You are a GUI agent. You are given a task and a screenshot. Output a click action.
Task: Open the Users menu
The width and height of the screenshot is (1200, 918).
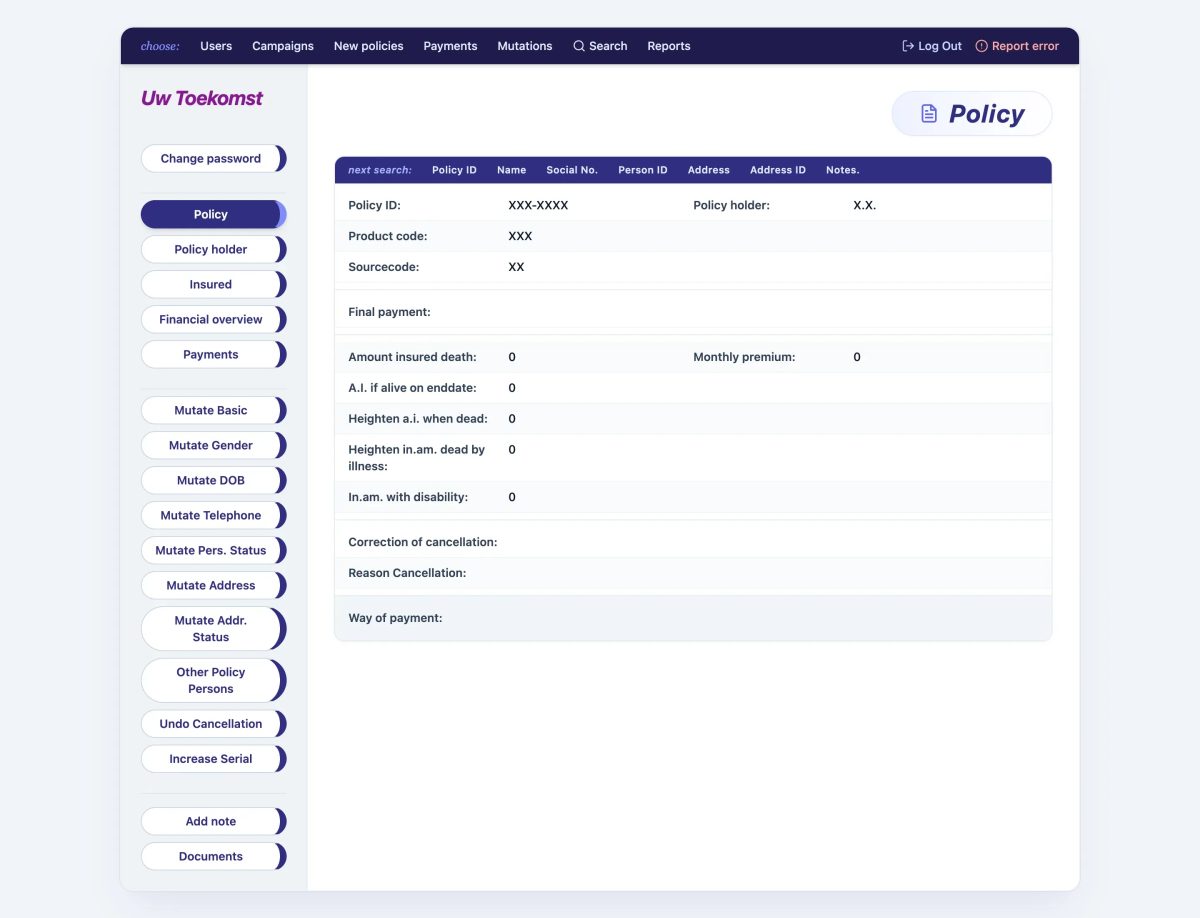tap(216, 46)
